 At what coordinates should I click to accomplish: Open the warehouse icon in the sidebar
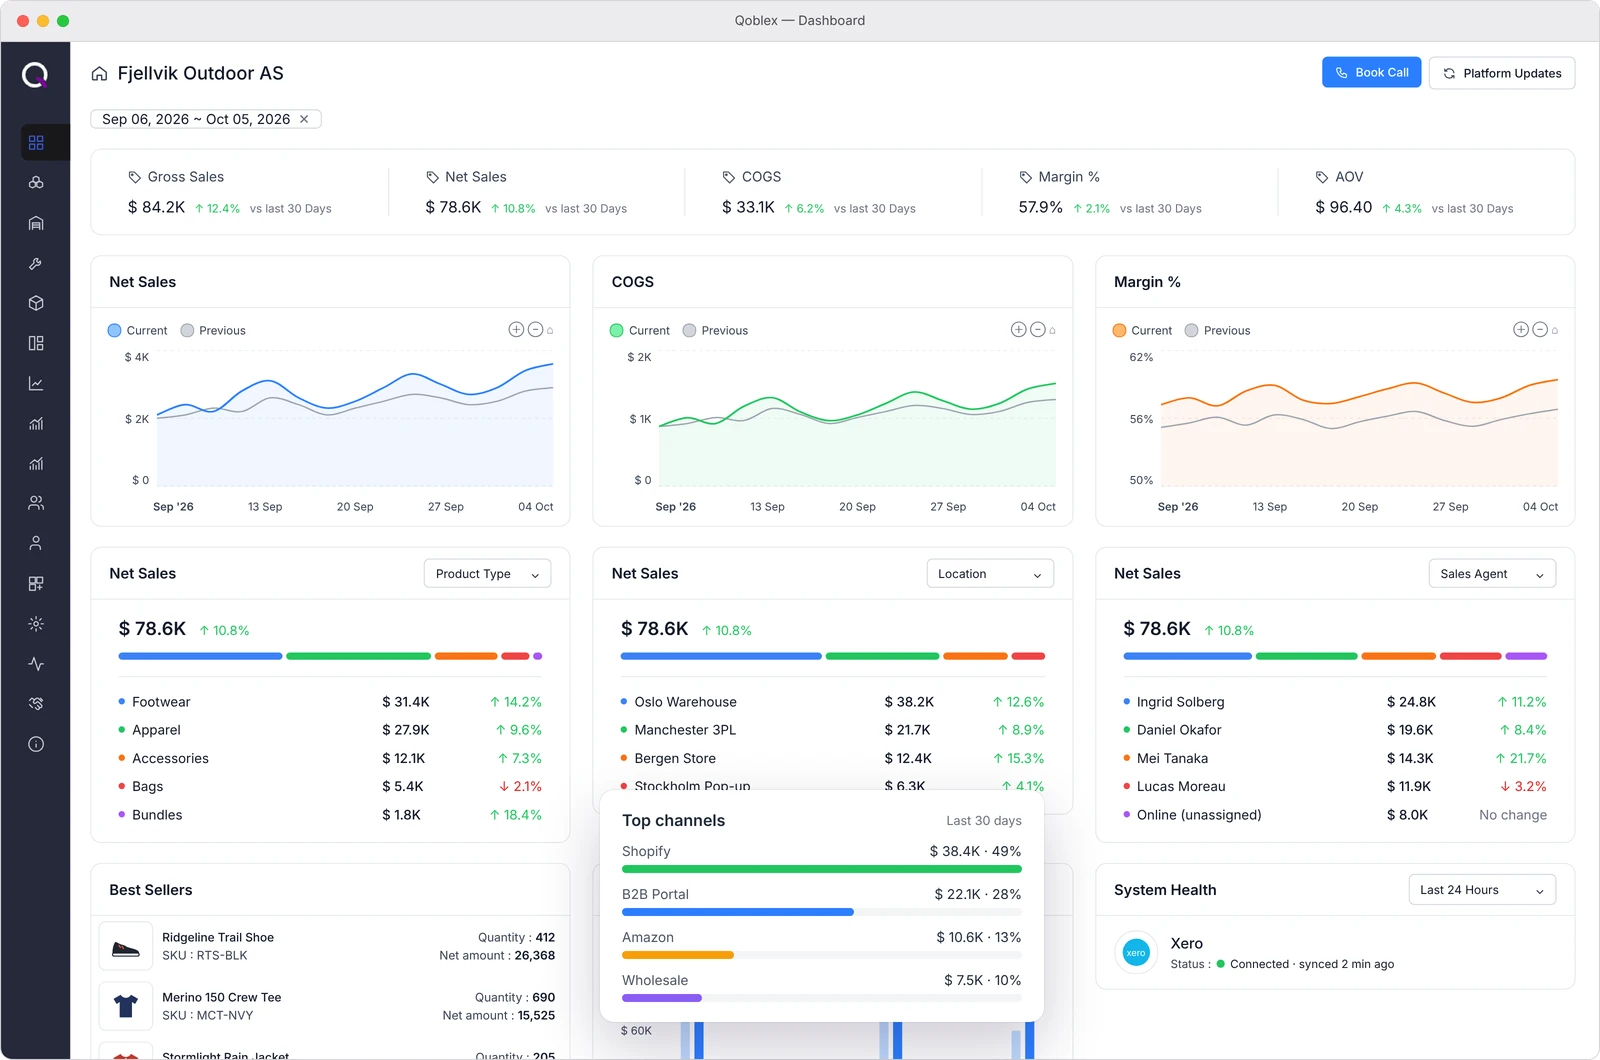pos(36,223)
